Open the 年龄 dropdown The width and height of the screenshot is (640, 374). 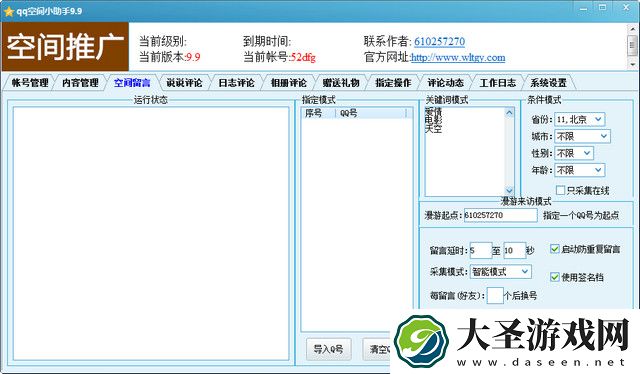pyautogui.click(x=580, y=170)
